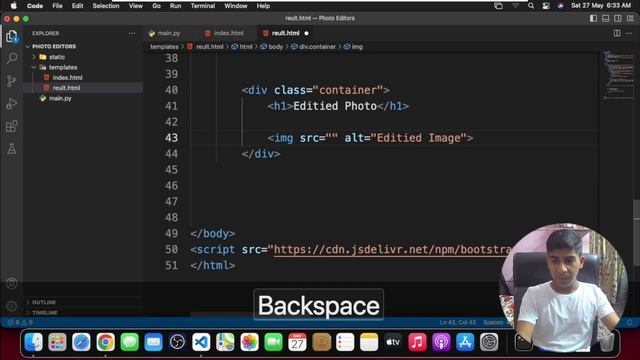Open App Store from the dock
The image size is (640, 360).
(x=465, y=342)
